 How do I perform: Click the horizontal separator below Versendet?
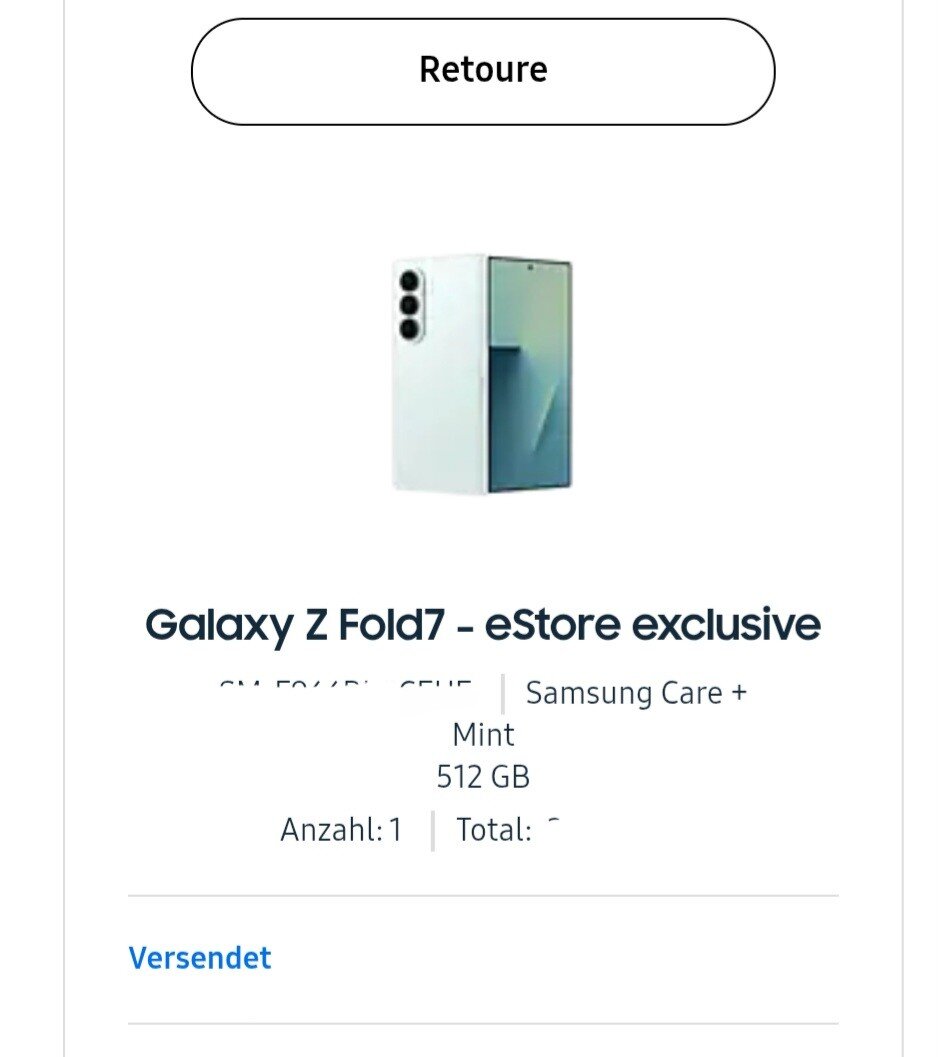click(483, 1024)
